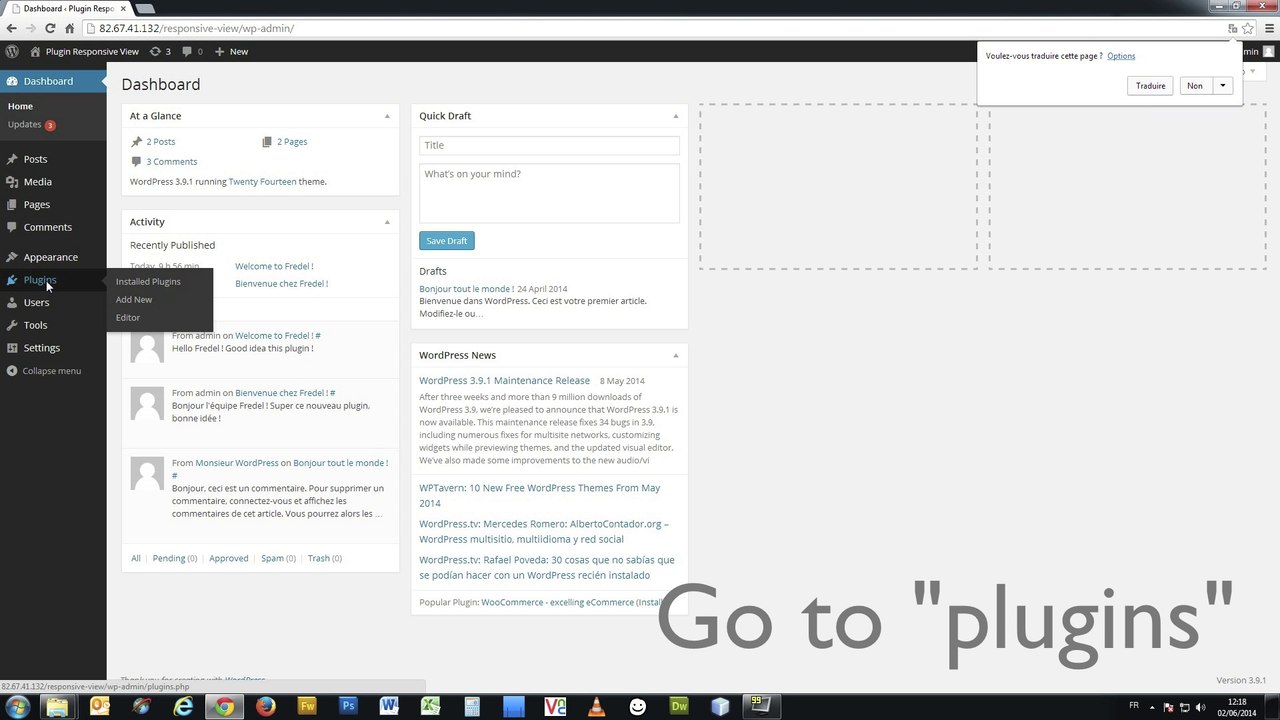This screenshot has height=720, width=1280.
Task: Click Traduire button in translate popup
Action: [x=1151, y=86]
